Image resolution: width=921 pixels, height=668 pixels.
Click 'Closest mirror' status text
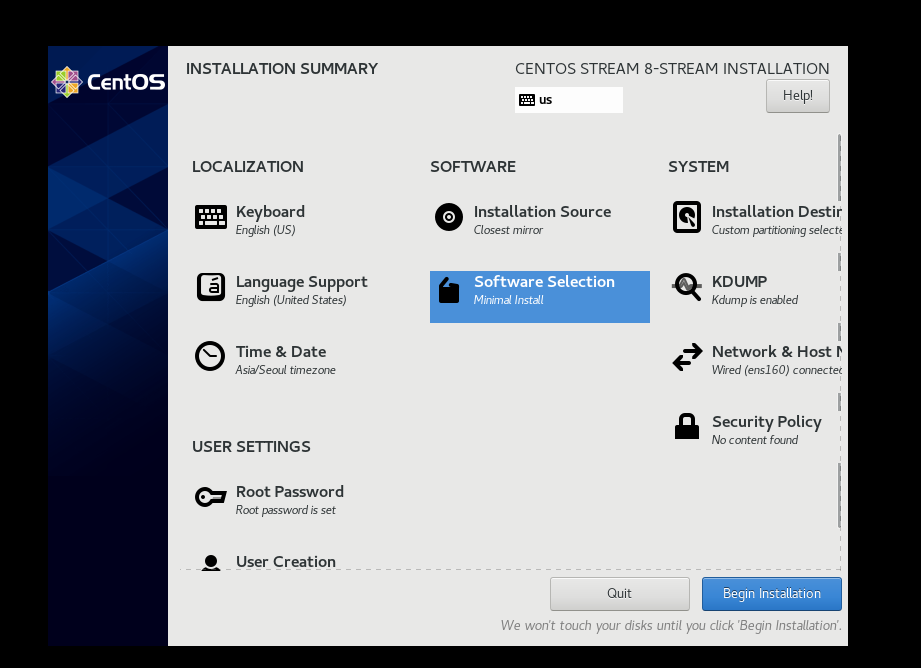click(x=508, y=230)
